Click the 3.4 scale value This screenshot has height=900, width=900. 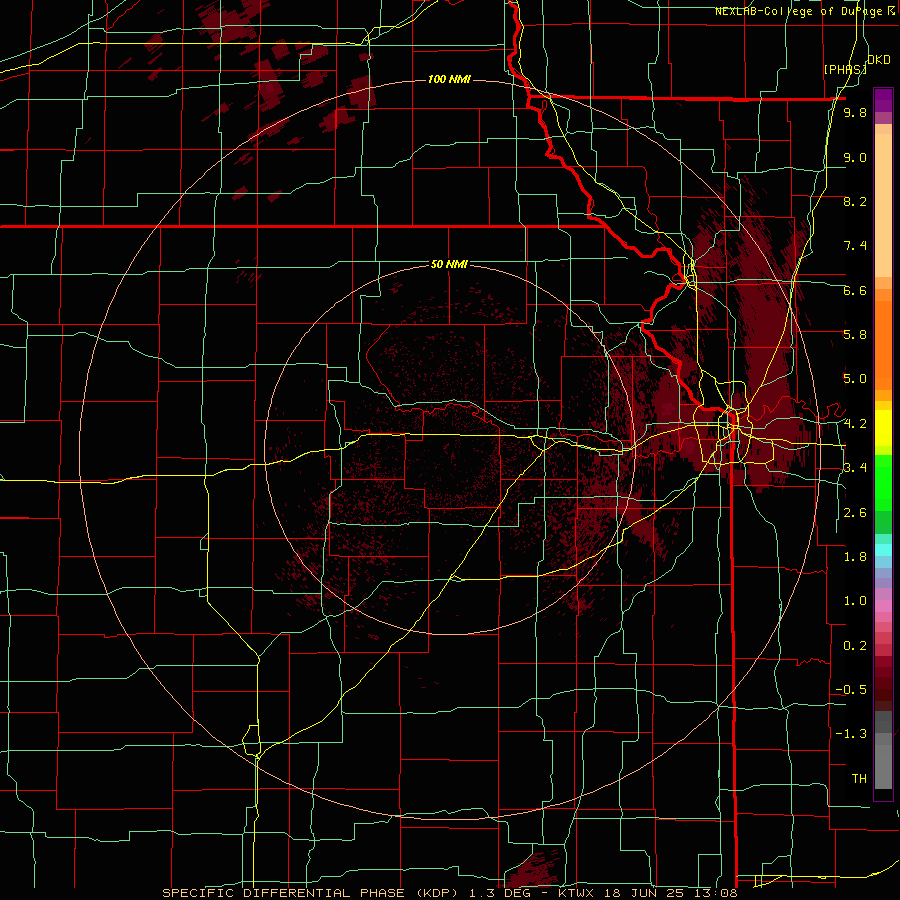click(855, 467)
